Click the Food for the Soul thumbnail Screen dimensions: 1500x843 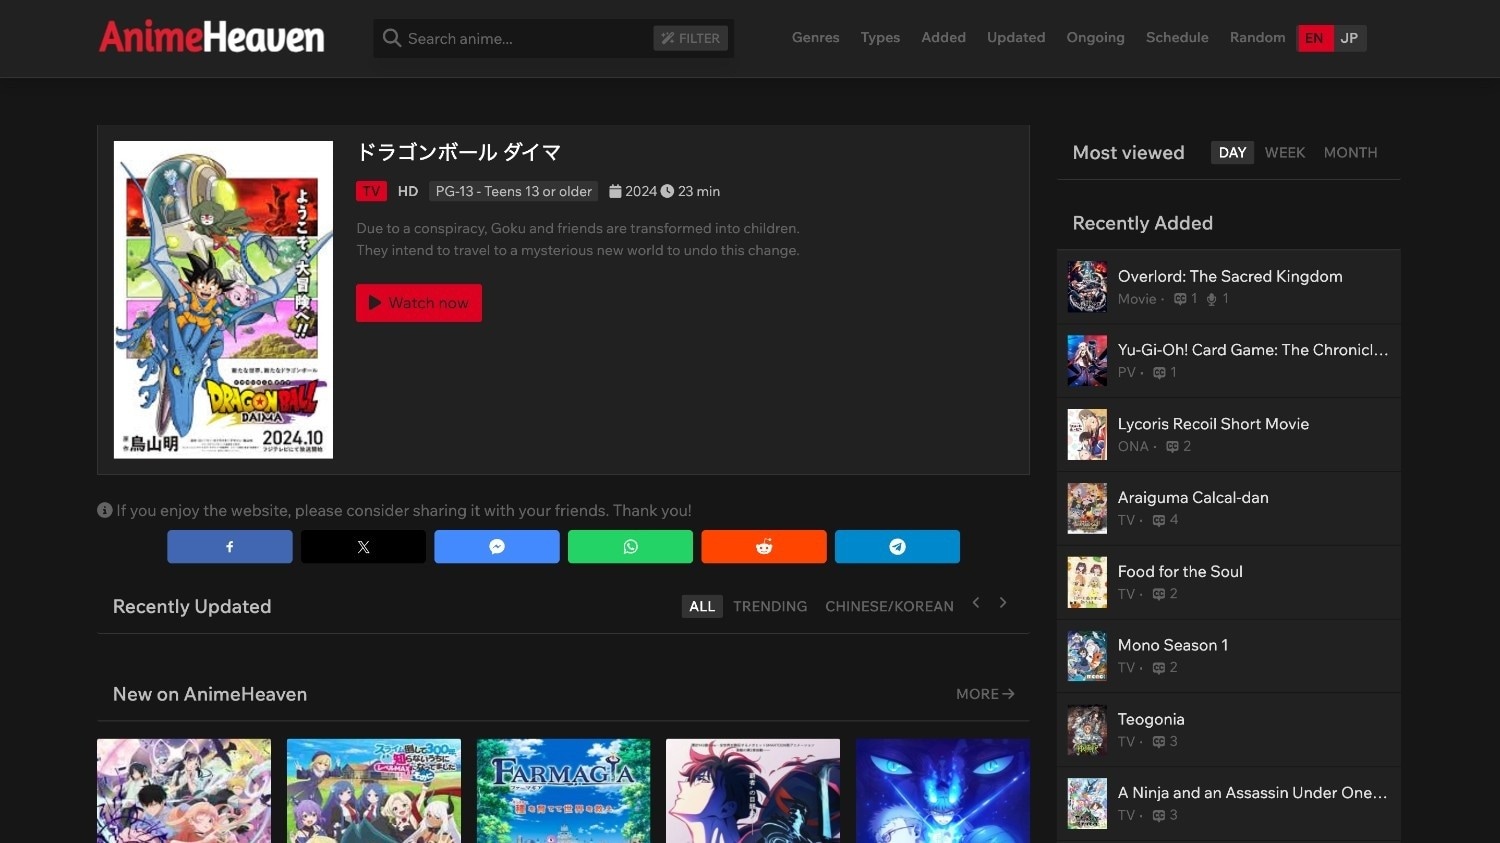click(x=1087, y=583)
